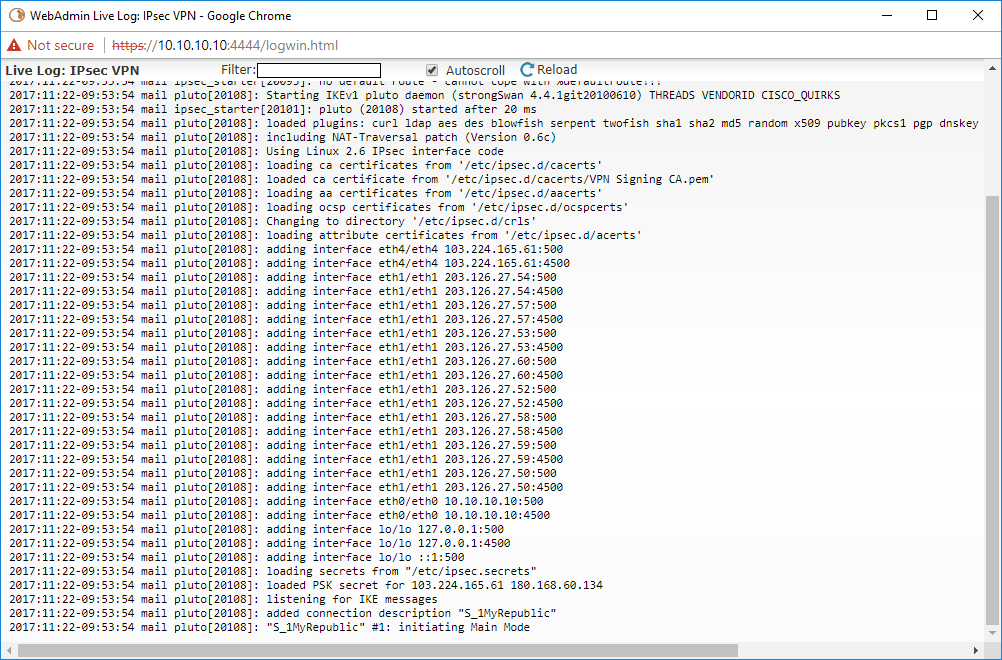Click the horizontal scrollbar left arrow
This screenshot has height=660, width=1002.
[x=8, y=650]
